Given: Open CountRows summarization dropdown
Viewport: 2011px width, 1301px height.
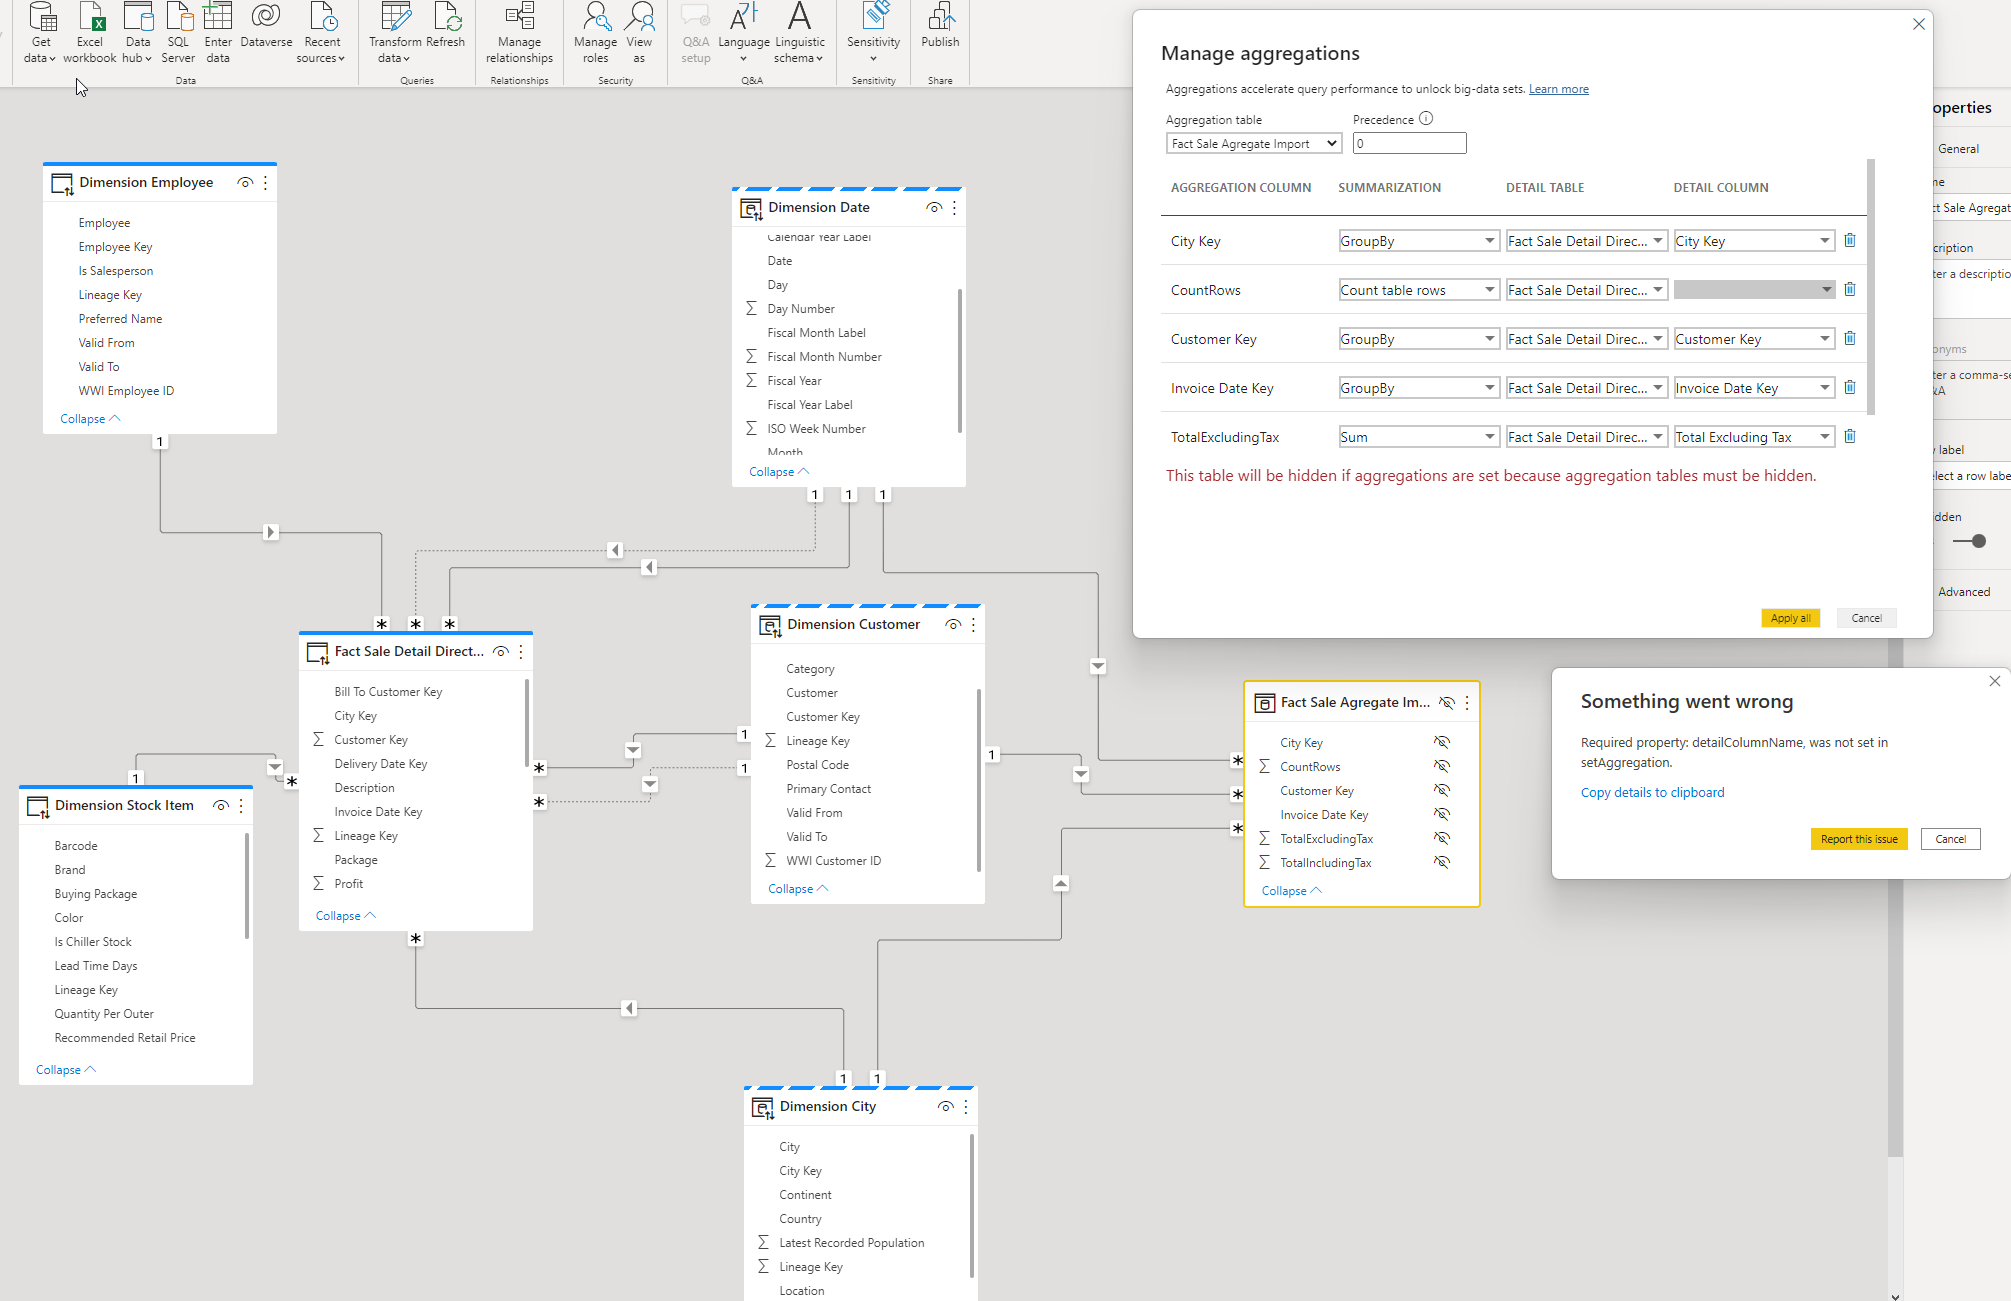Looking at the screenshot, I should point(1419,290).
